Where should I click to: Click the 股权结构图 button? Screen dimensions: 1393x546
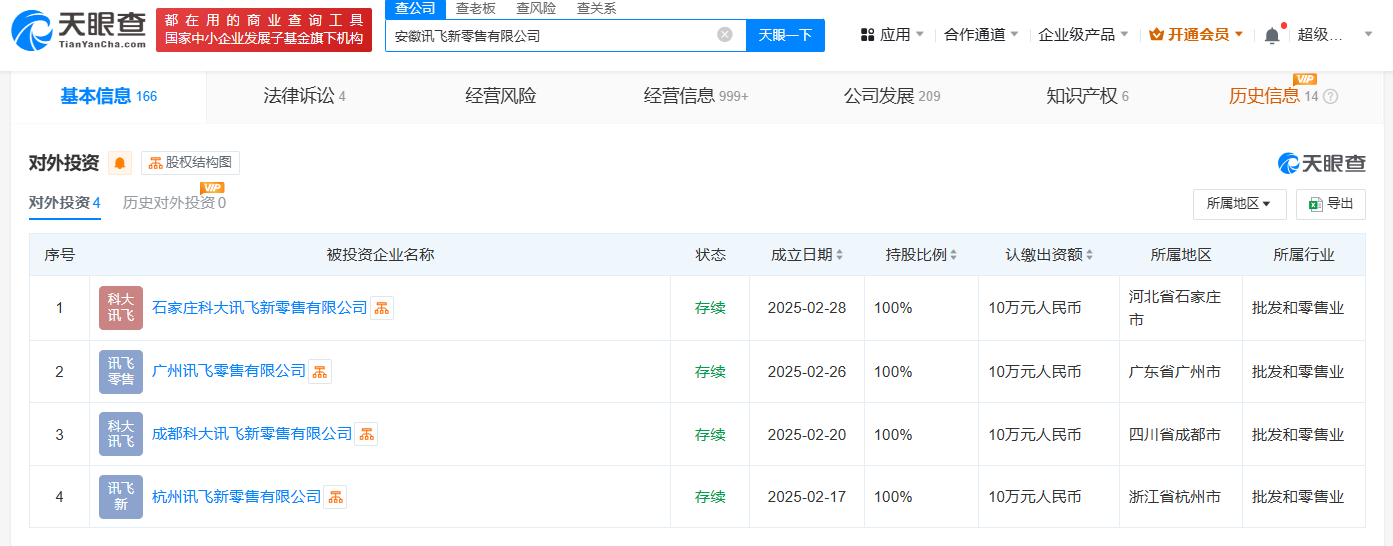(190, 163)
